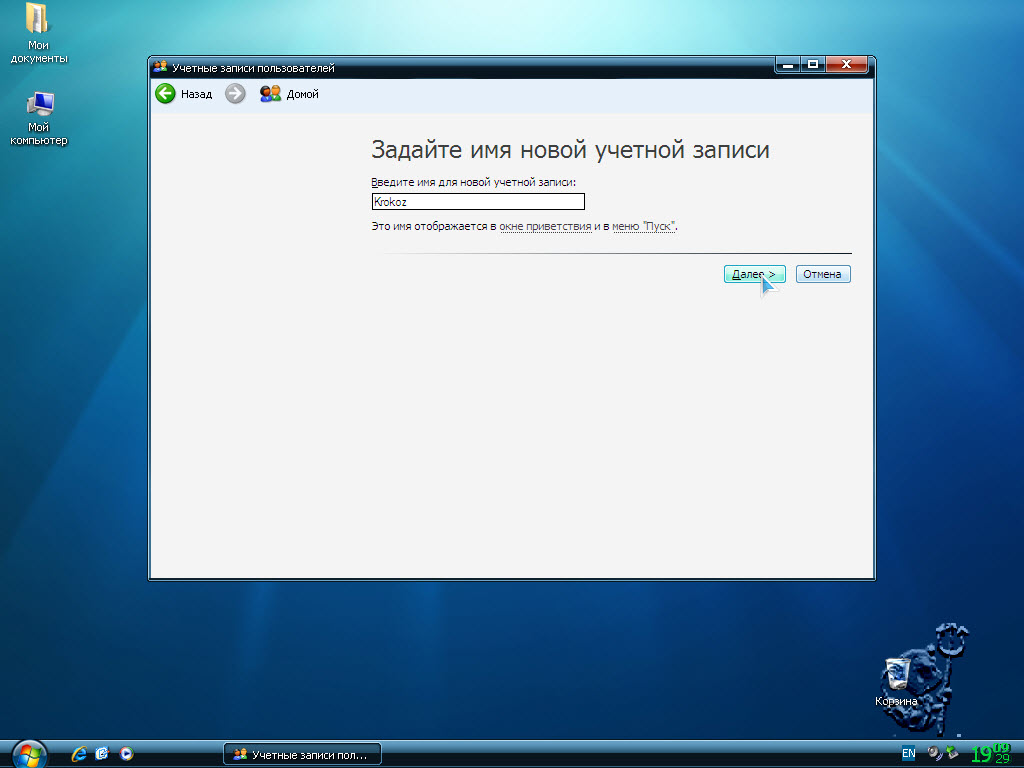
Task: Open the 'окне приветствия' help link
Action: tap(545, 227)
